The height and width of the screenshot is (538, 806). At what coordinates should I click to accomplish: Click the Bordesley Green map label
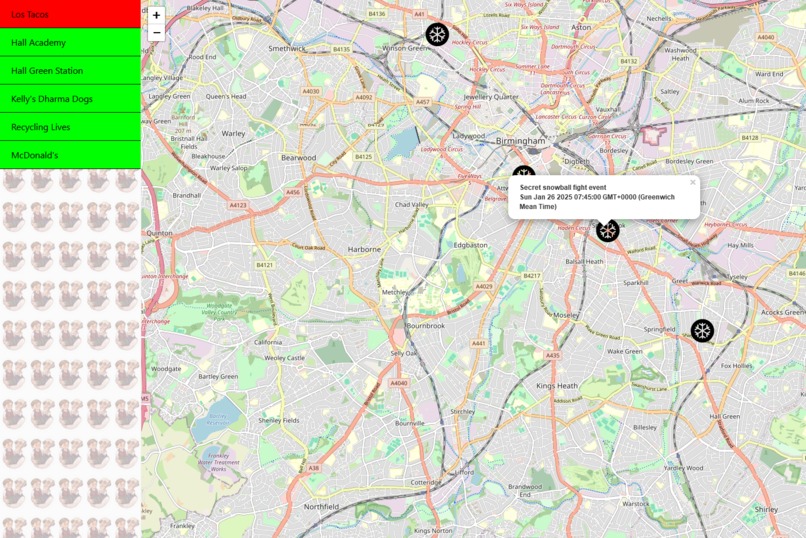(689, 161)
